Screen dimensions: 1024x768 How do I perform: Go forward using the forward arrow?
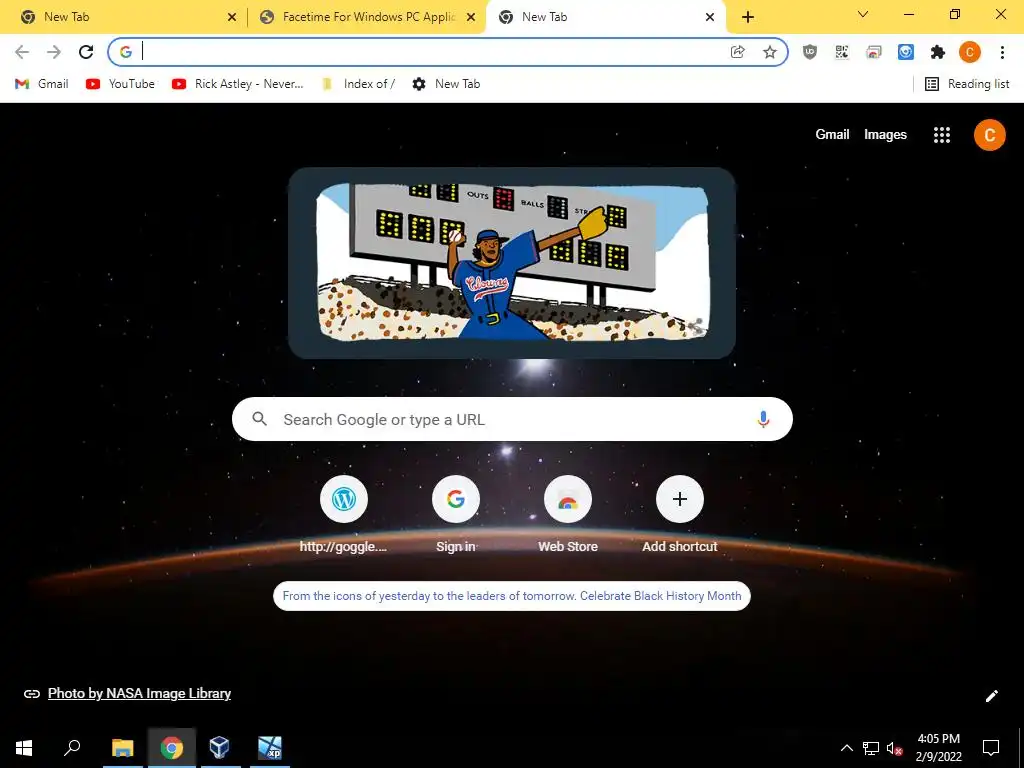[54, 52]
